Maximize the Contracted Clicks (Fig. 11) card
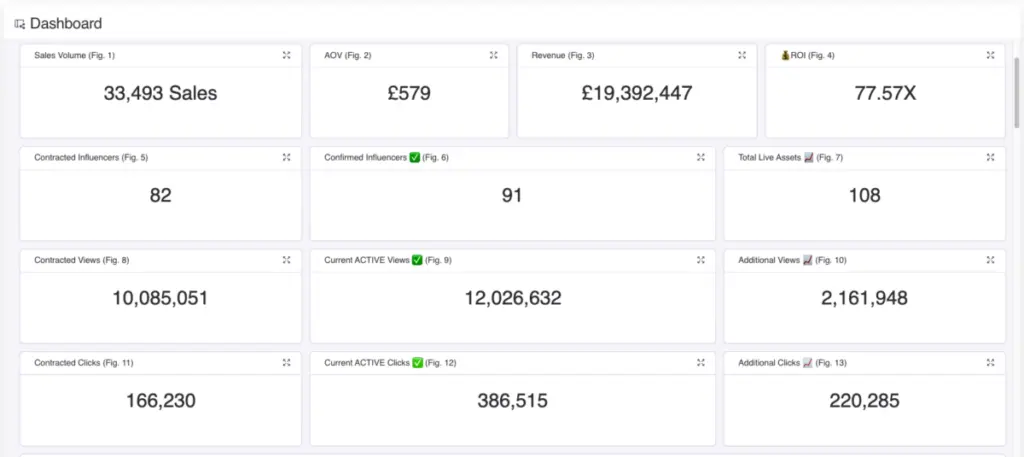1024x457 pixels. click(286, 362)
